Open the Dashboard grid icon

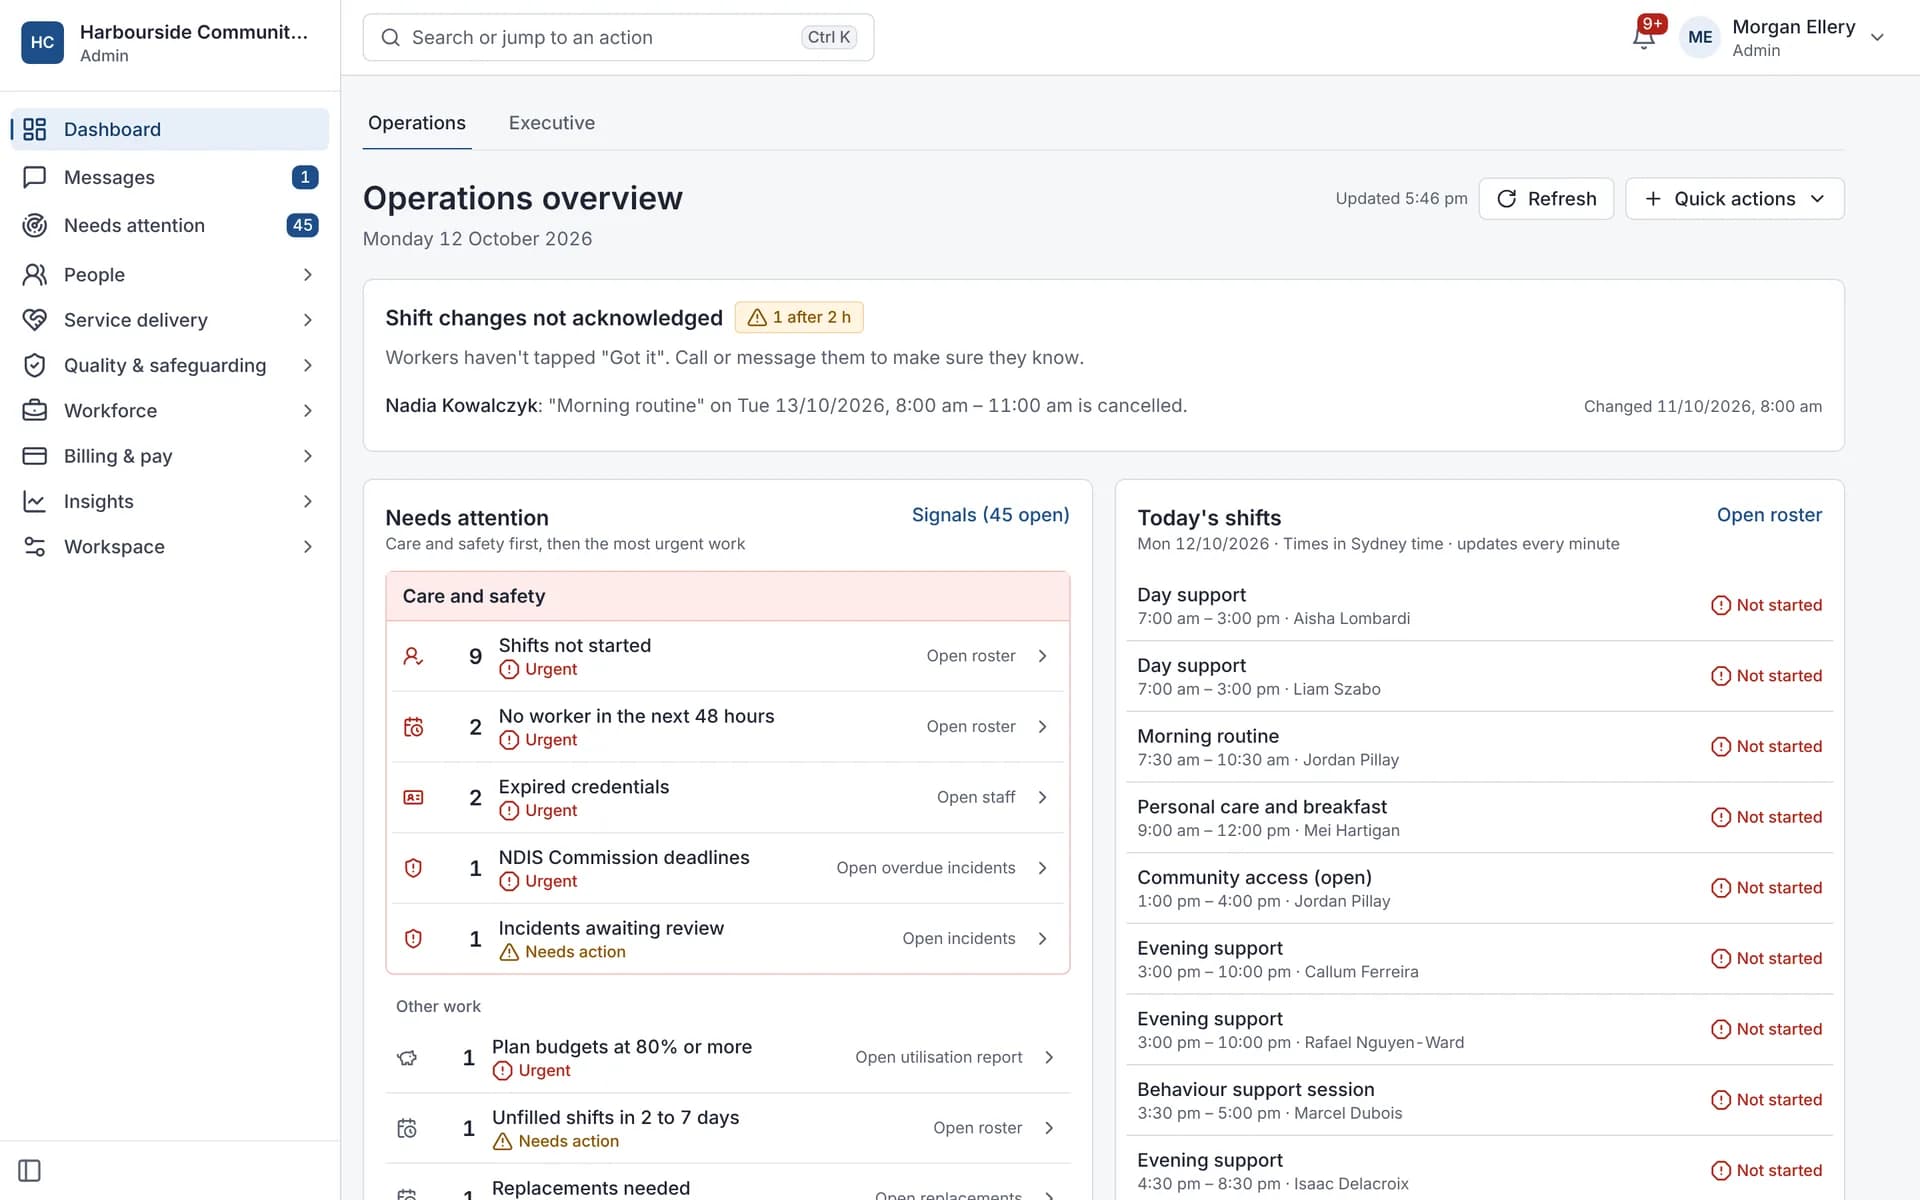pos(35,129)
